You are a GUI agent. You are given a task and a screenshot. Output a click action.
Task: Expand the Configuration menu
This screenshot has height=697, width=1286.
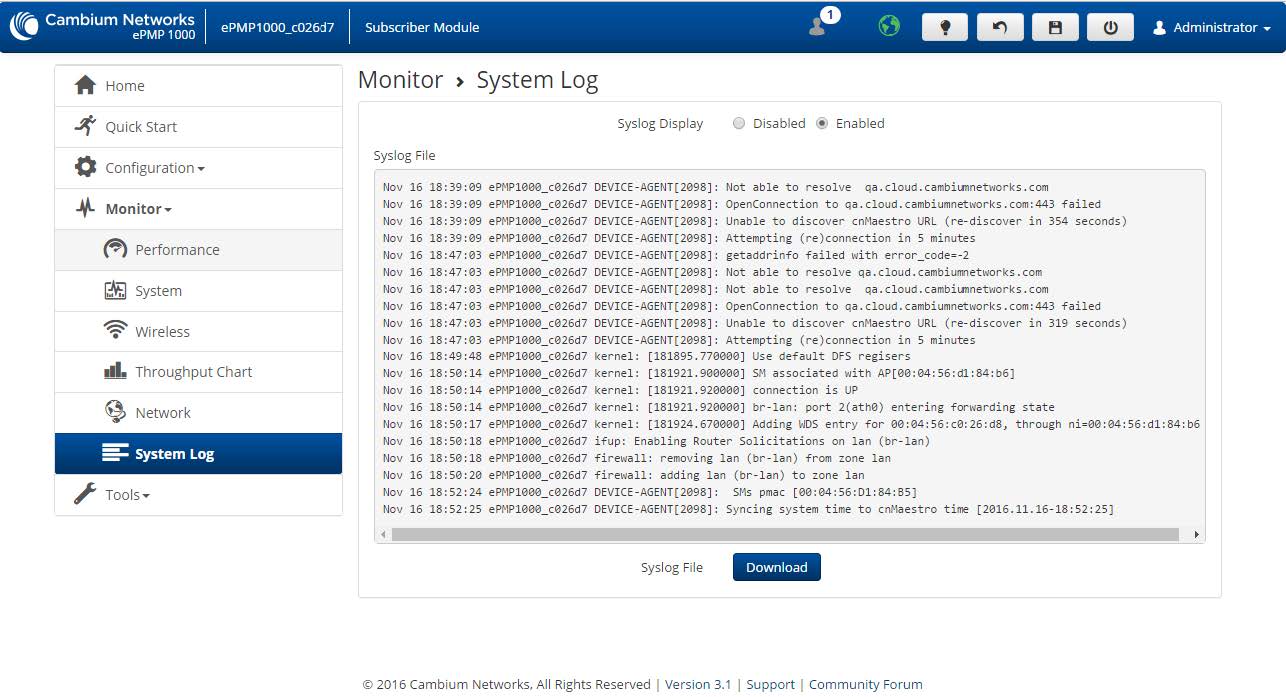tap(198, 168)
